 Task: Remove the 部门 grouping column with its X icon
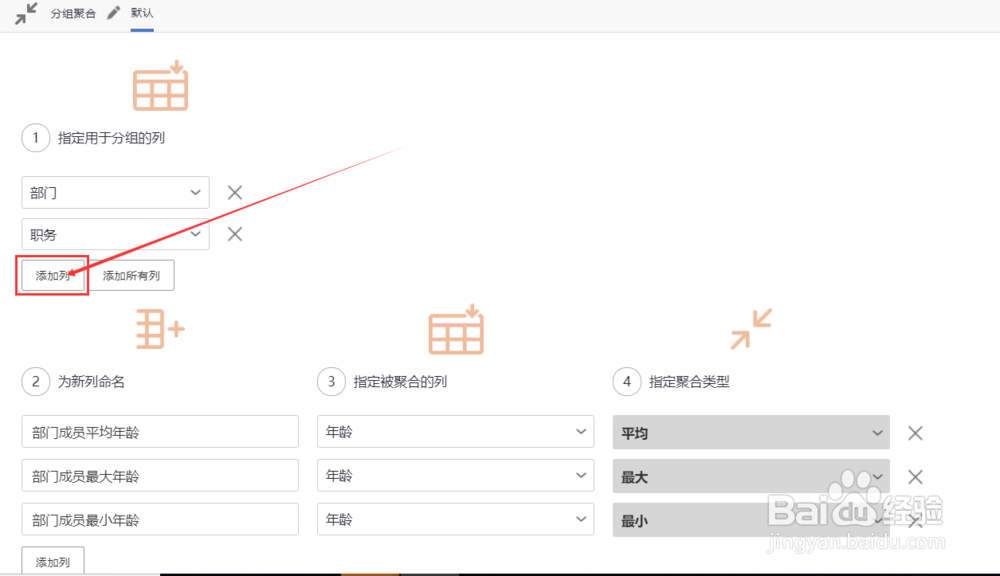234,192
